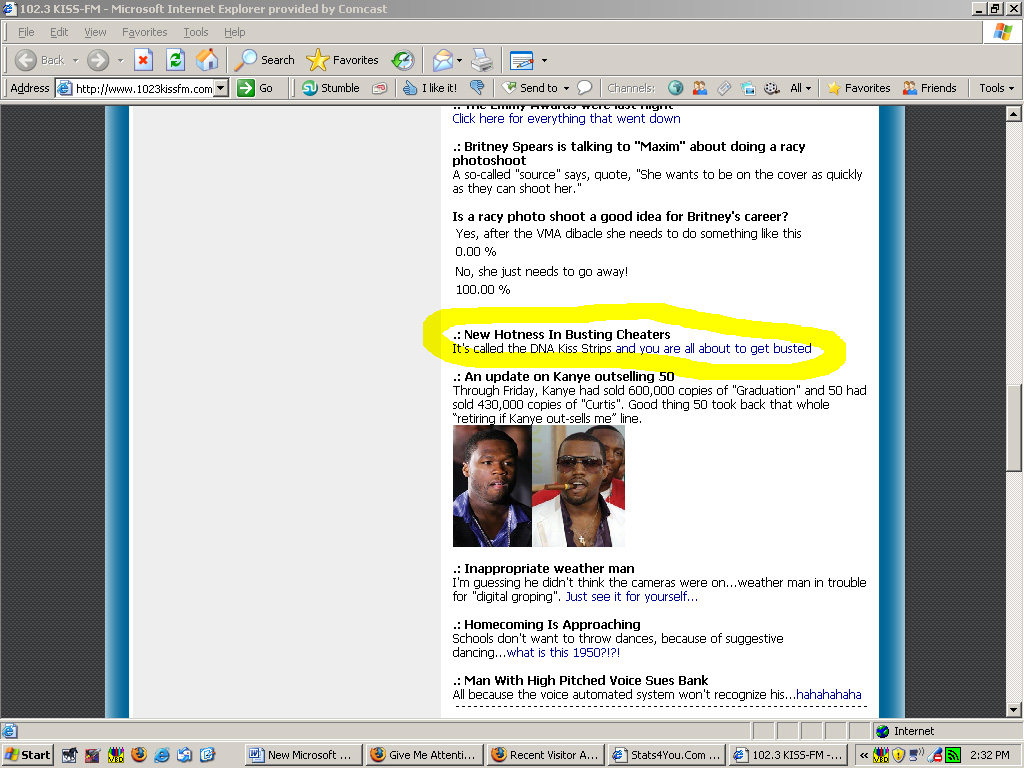The height and width of the screenshot is (768, 1024).
Task: Open StumbleUpon Tools dropdown
Action: [x=996, y=88]
